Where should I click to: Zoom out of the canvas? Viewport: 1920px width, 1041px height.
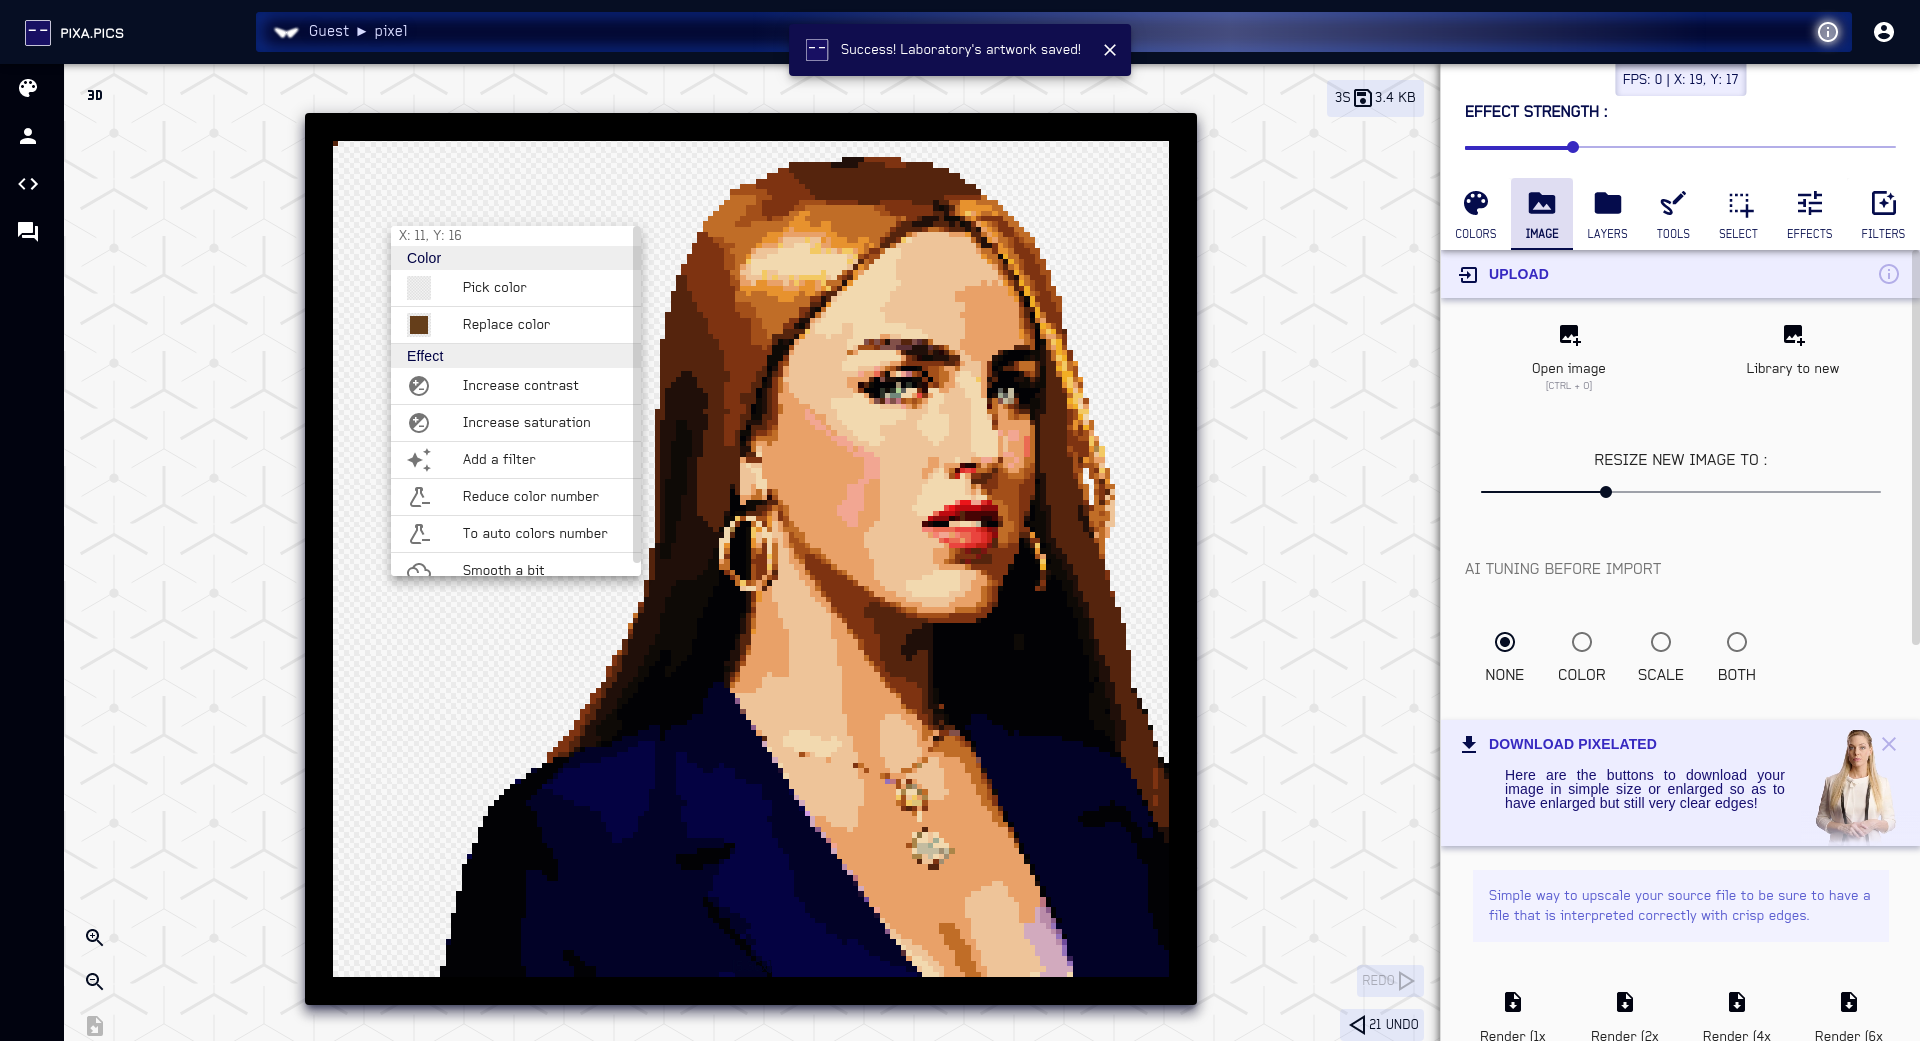click(x=95, y=982)
